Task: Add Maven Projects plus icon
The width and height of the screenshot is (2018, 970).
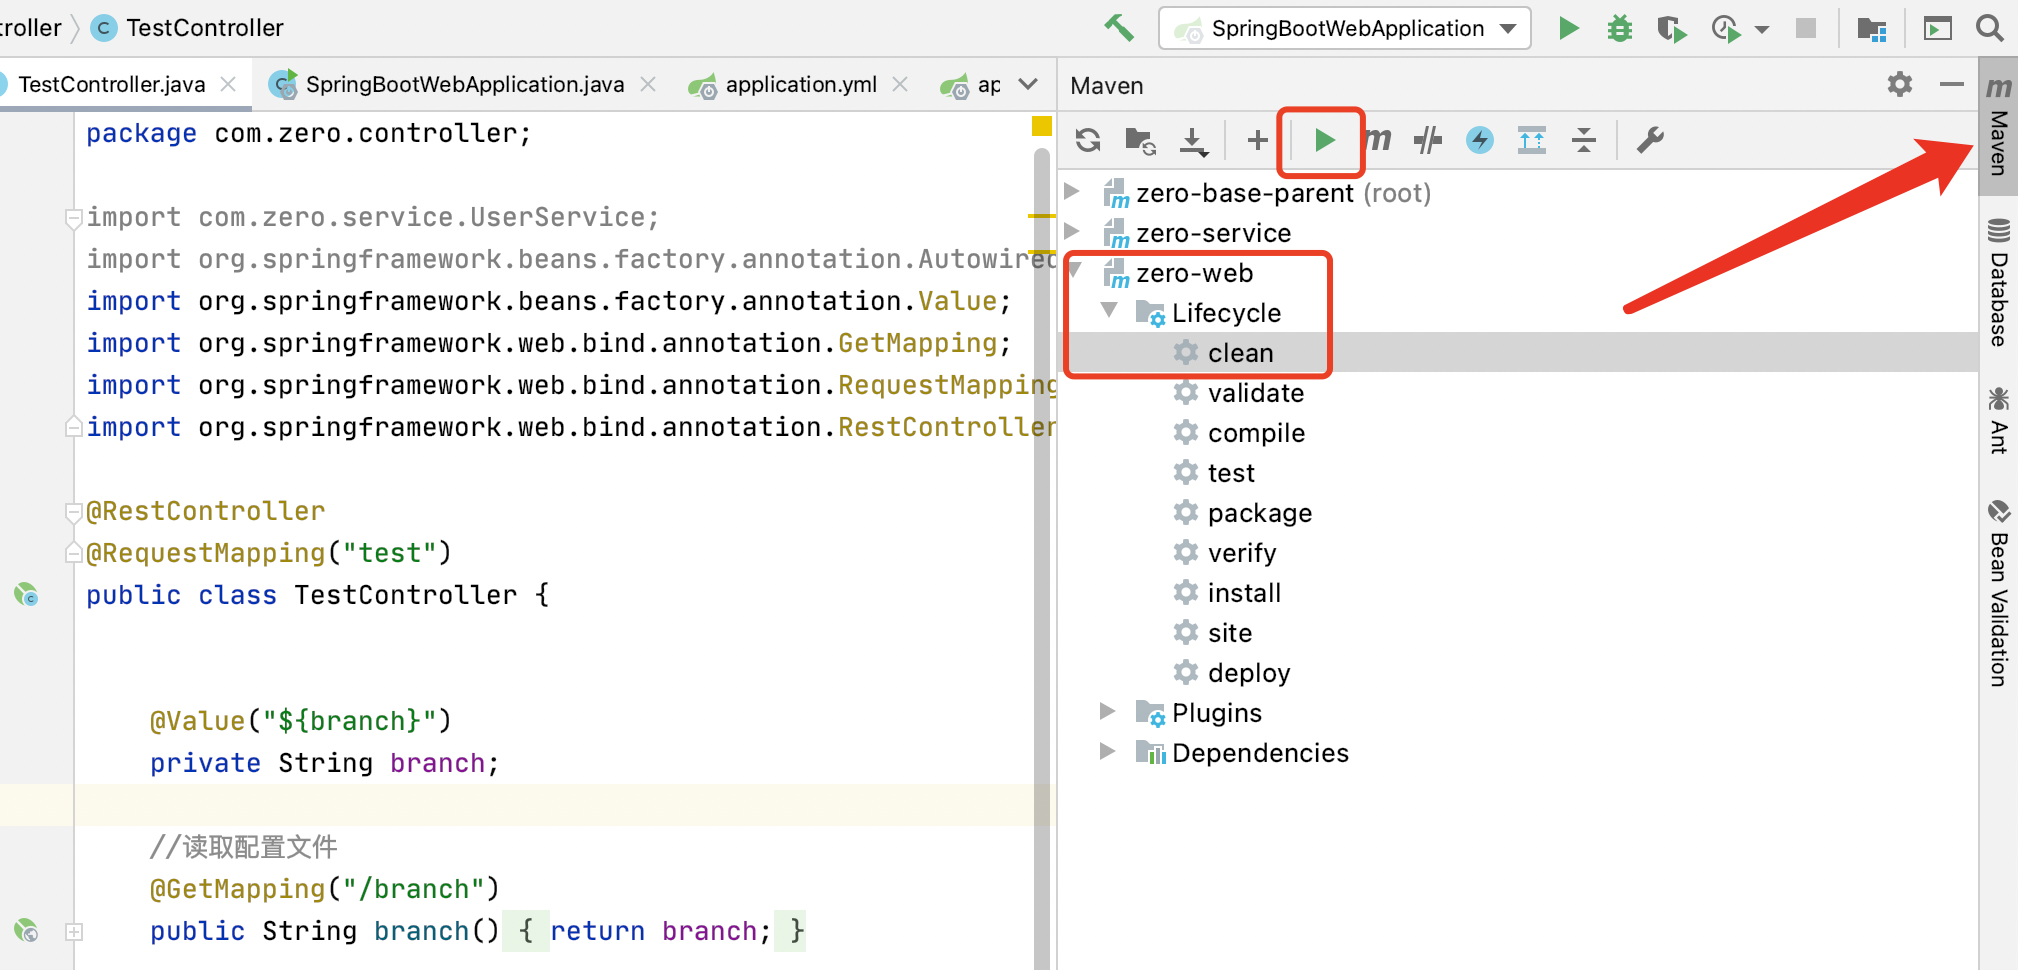Action: (1258, 140)
